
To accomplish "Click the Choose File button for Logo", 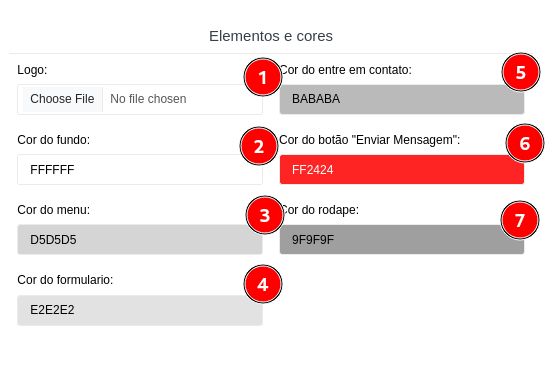I will pyautogui.click(x=63, y=99).
